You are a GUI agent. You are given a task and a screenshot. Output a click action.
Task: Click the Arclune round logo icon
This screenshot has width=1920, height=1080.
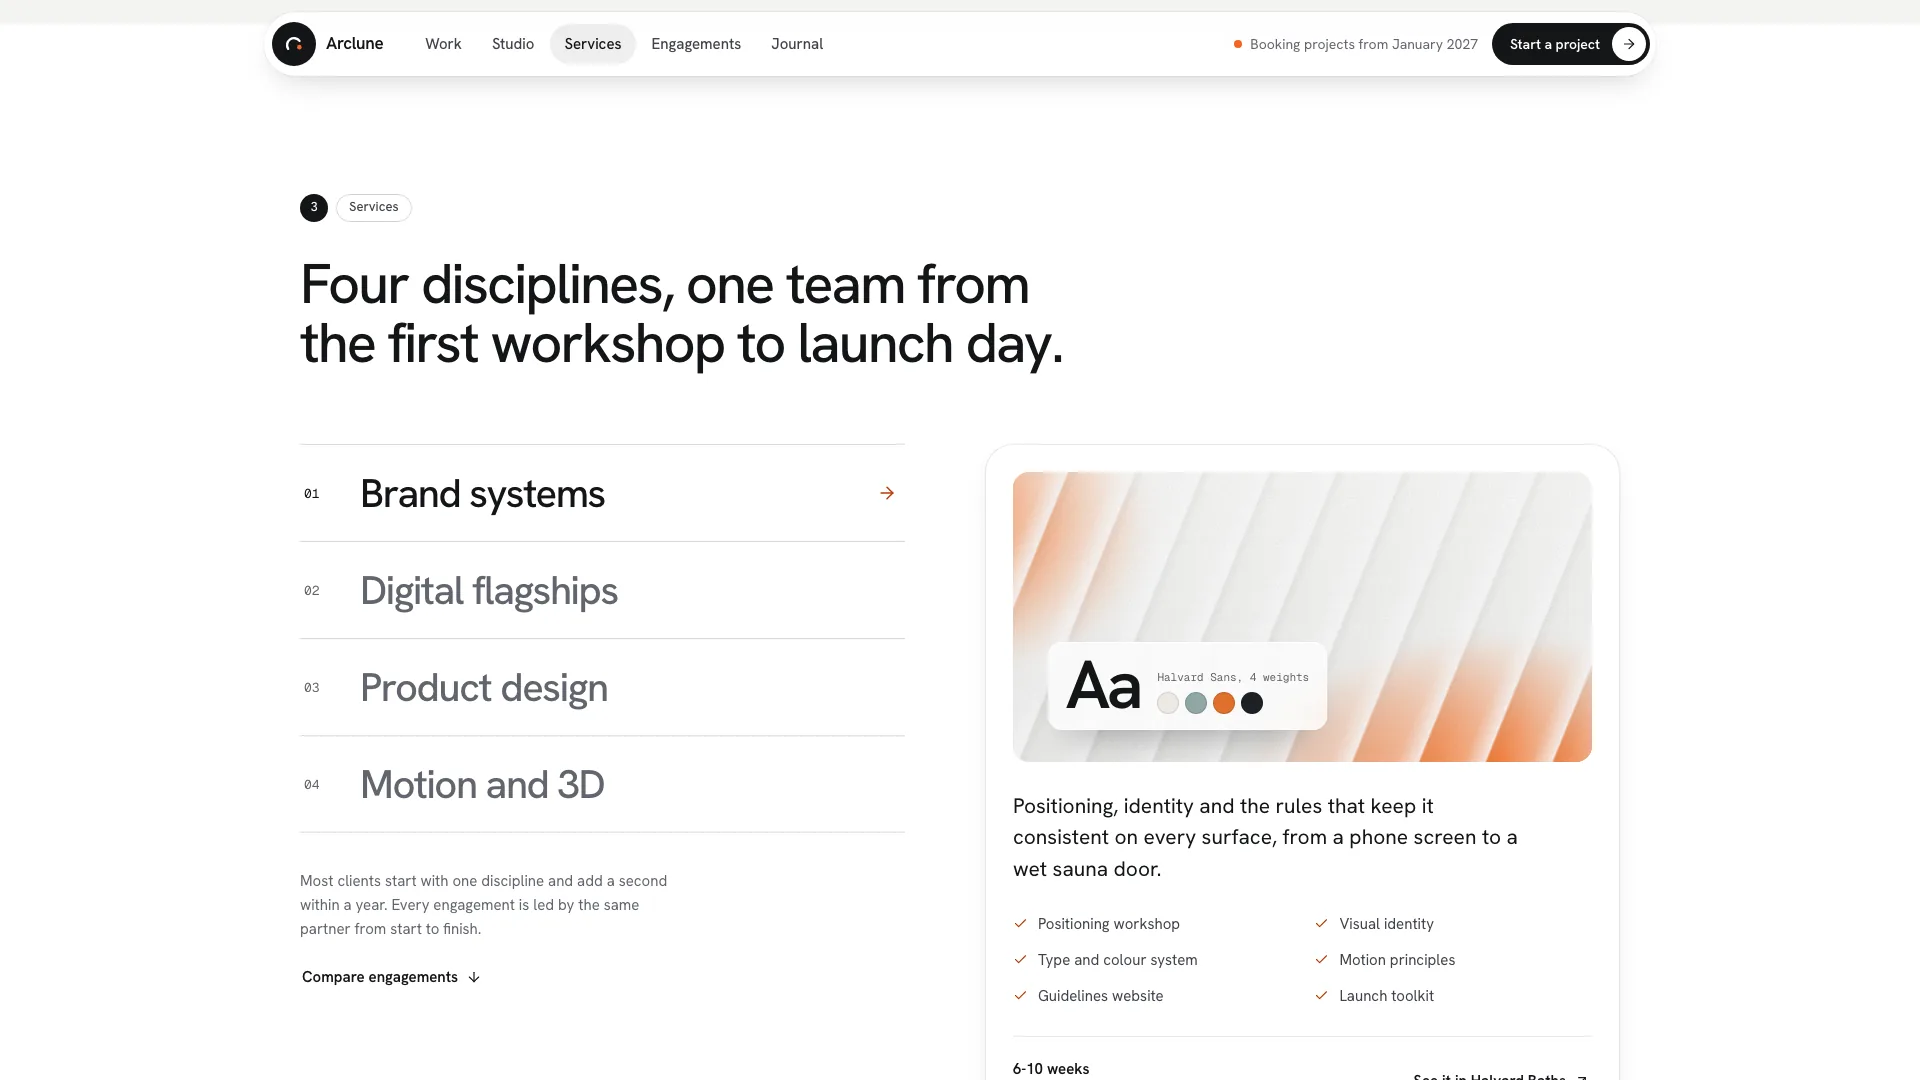click(x=294, y=44)
